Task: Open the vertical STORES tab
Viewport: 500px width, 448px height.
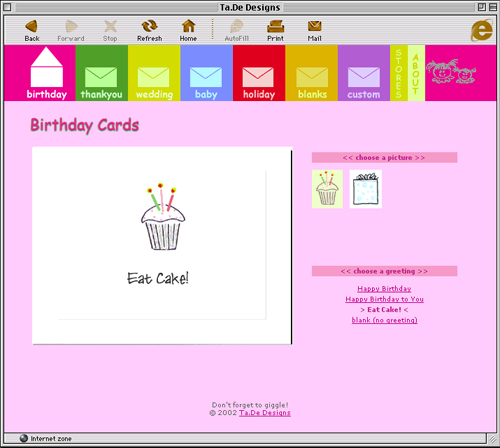Action: [x=399, y=73]
